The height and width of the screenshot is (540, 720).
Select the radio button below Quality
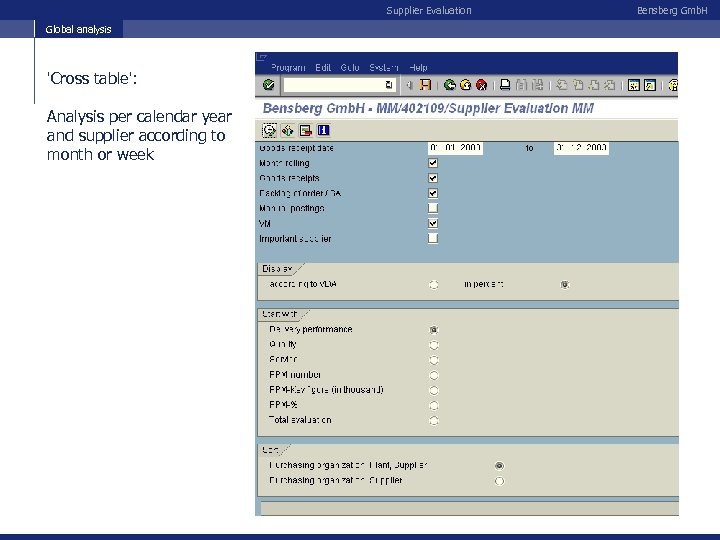coord(433,360)
